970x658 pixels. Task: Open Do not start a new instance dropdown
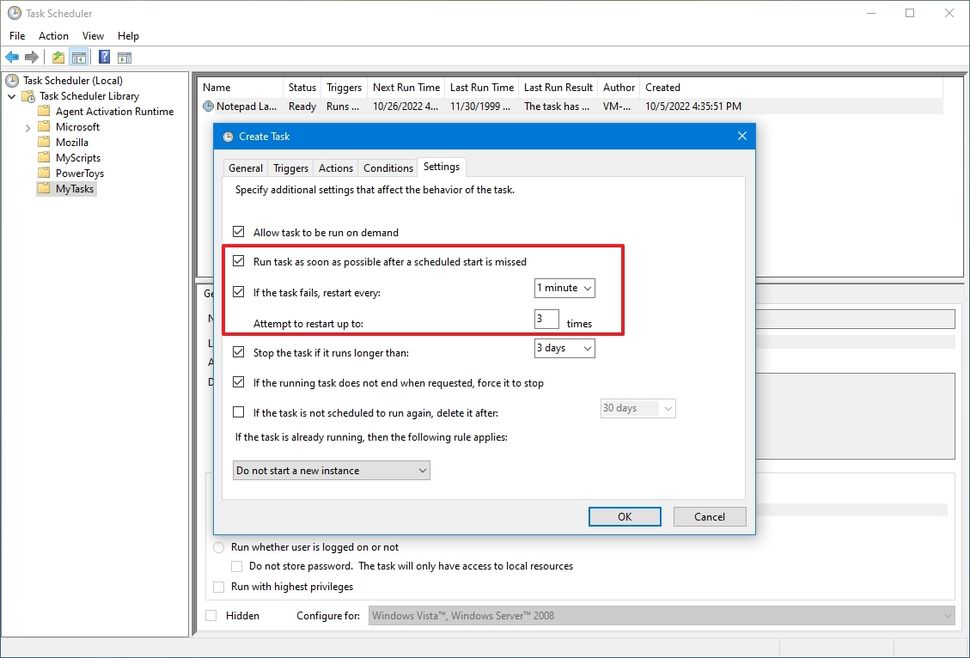(331, 470)
